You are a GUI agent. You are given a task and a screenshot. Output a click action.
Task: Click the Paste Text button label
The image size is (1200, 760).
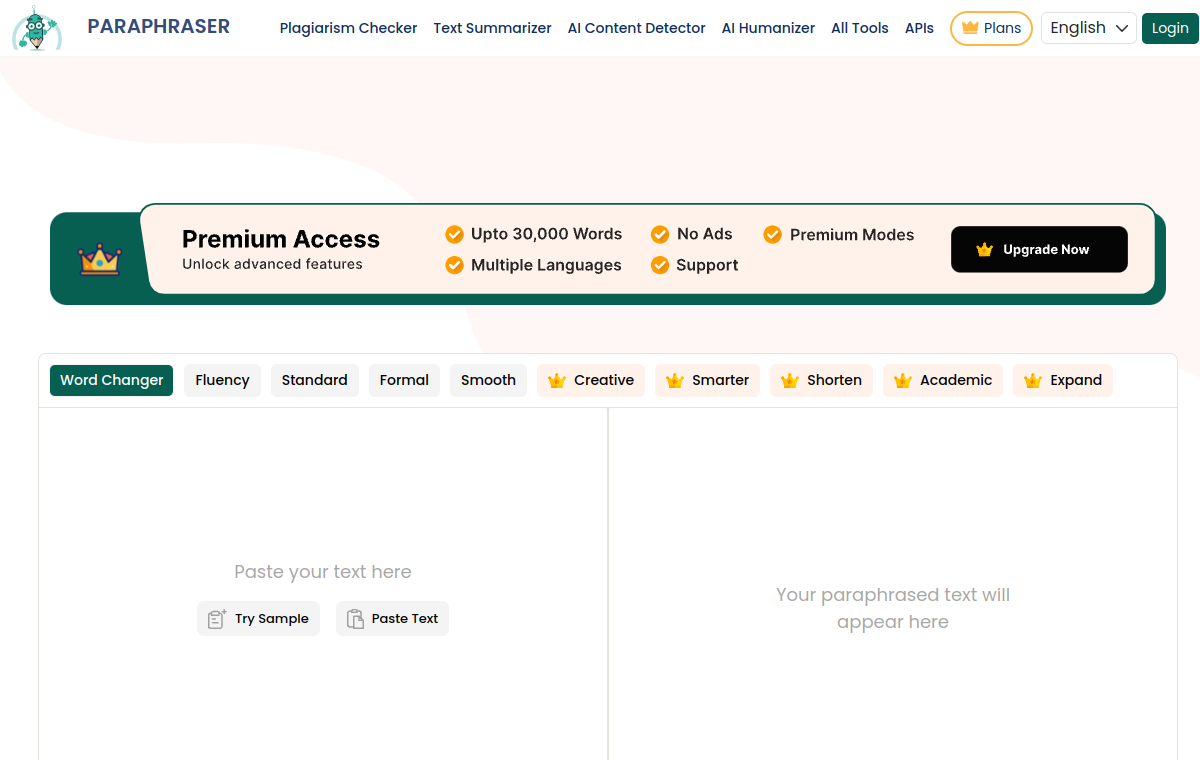click(x=405, y=619)
